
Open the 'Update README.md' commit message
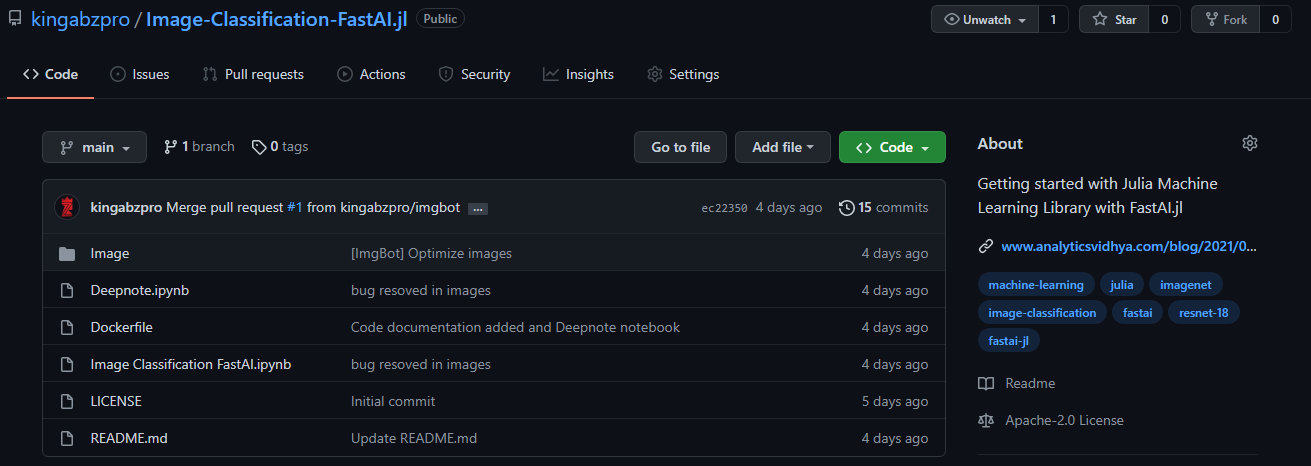click(x=414, y=439)
